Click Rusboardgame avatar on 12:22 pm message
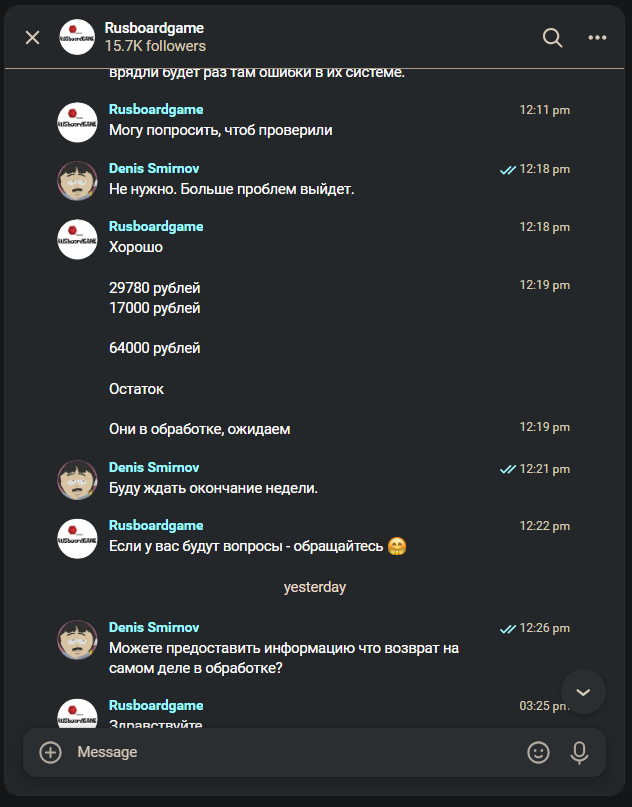This screenshot has height=807, width=632. click(77, 538)
